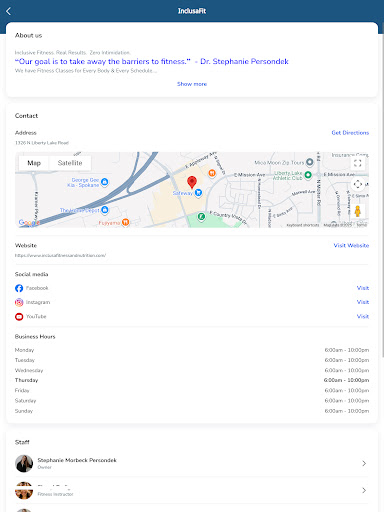Click the green golf marker on map

pos(201,217)
